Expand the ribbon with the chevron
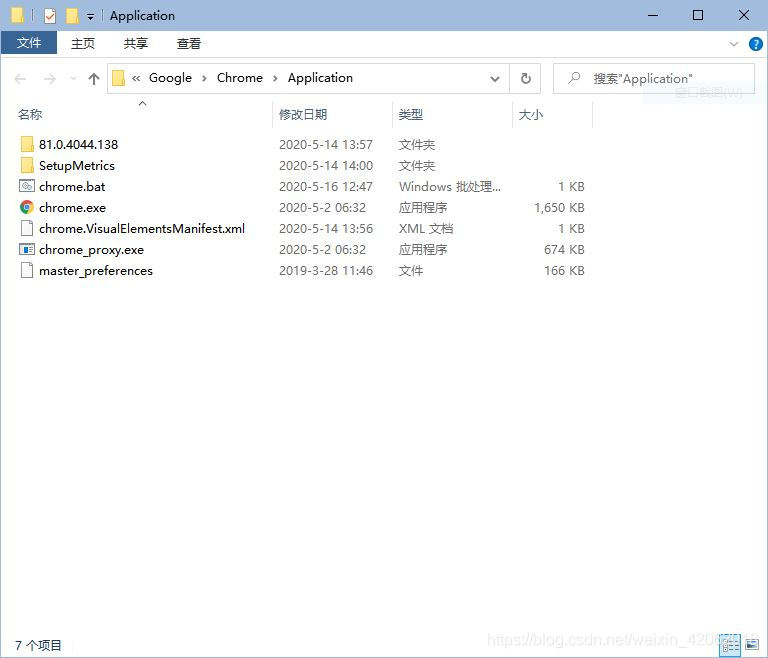The width and height of the screenshot is (768, 658). (735, 44)
